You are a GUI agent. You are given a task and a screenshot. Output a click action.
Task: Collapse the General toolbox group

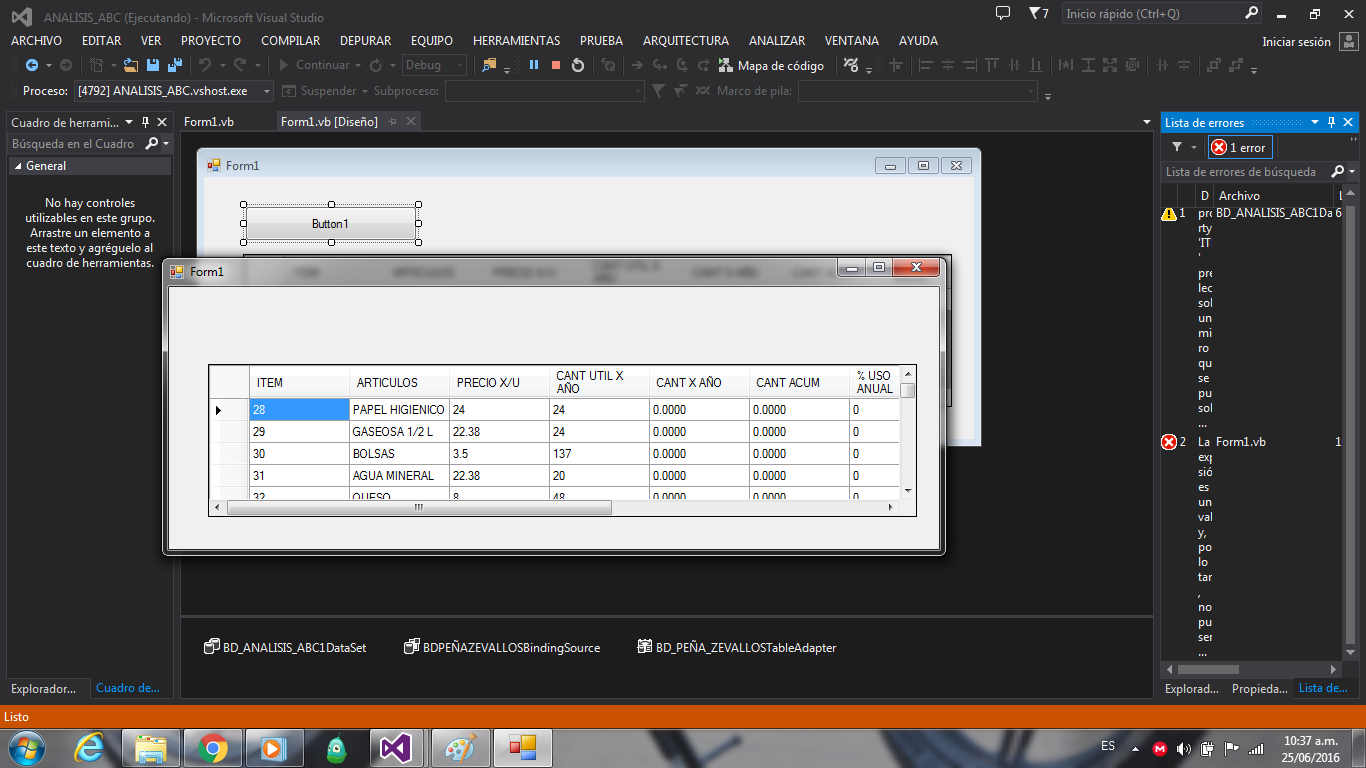pos(18,166)
